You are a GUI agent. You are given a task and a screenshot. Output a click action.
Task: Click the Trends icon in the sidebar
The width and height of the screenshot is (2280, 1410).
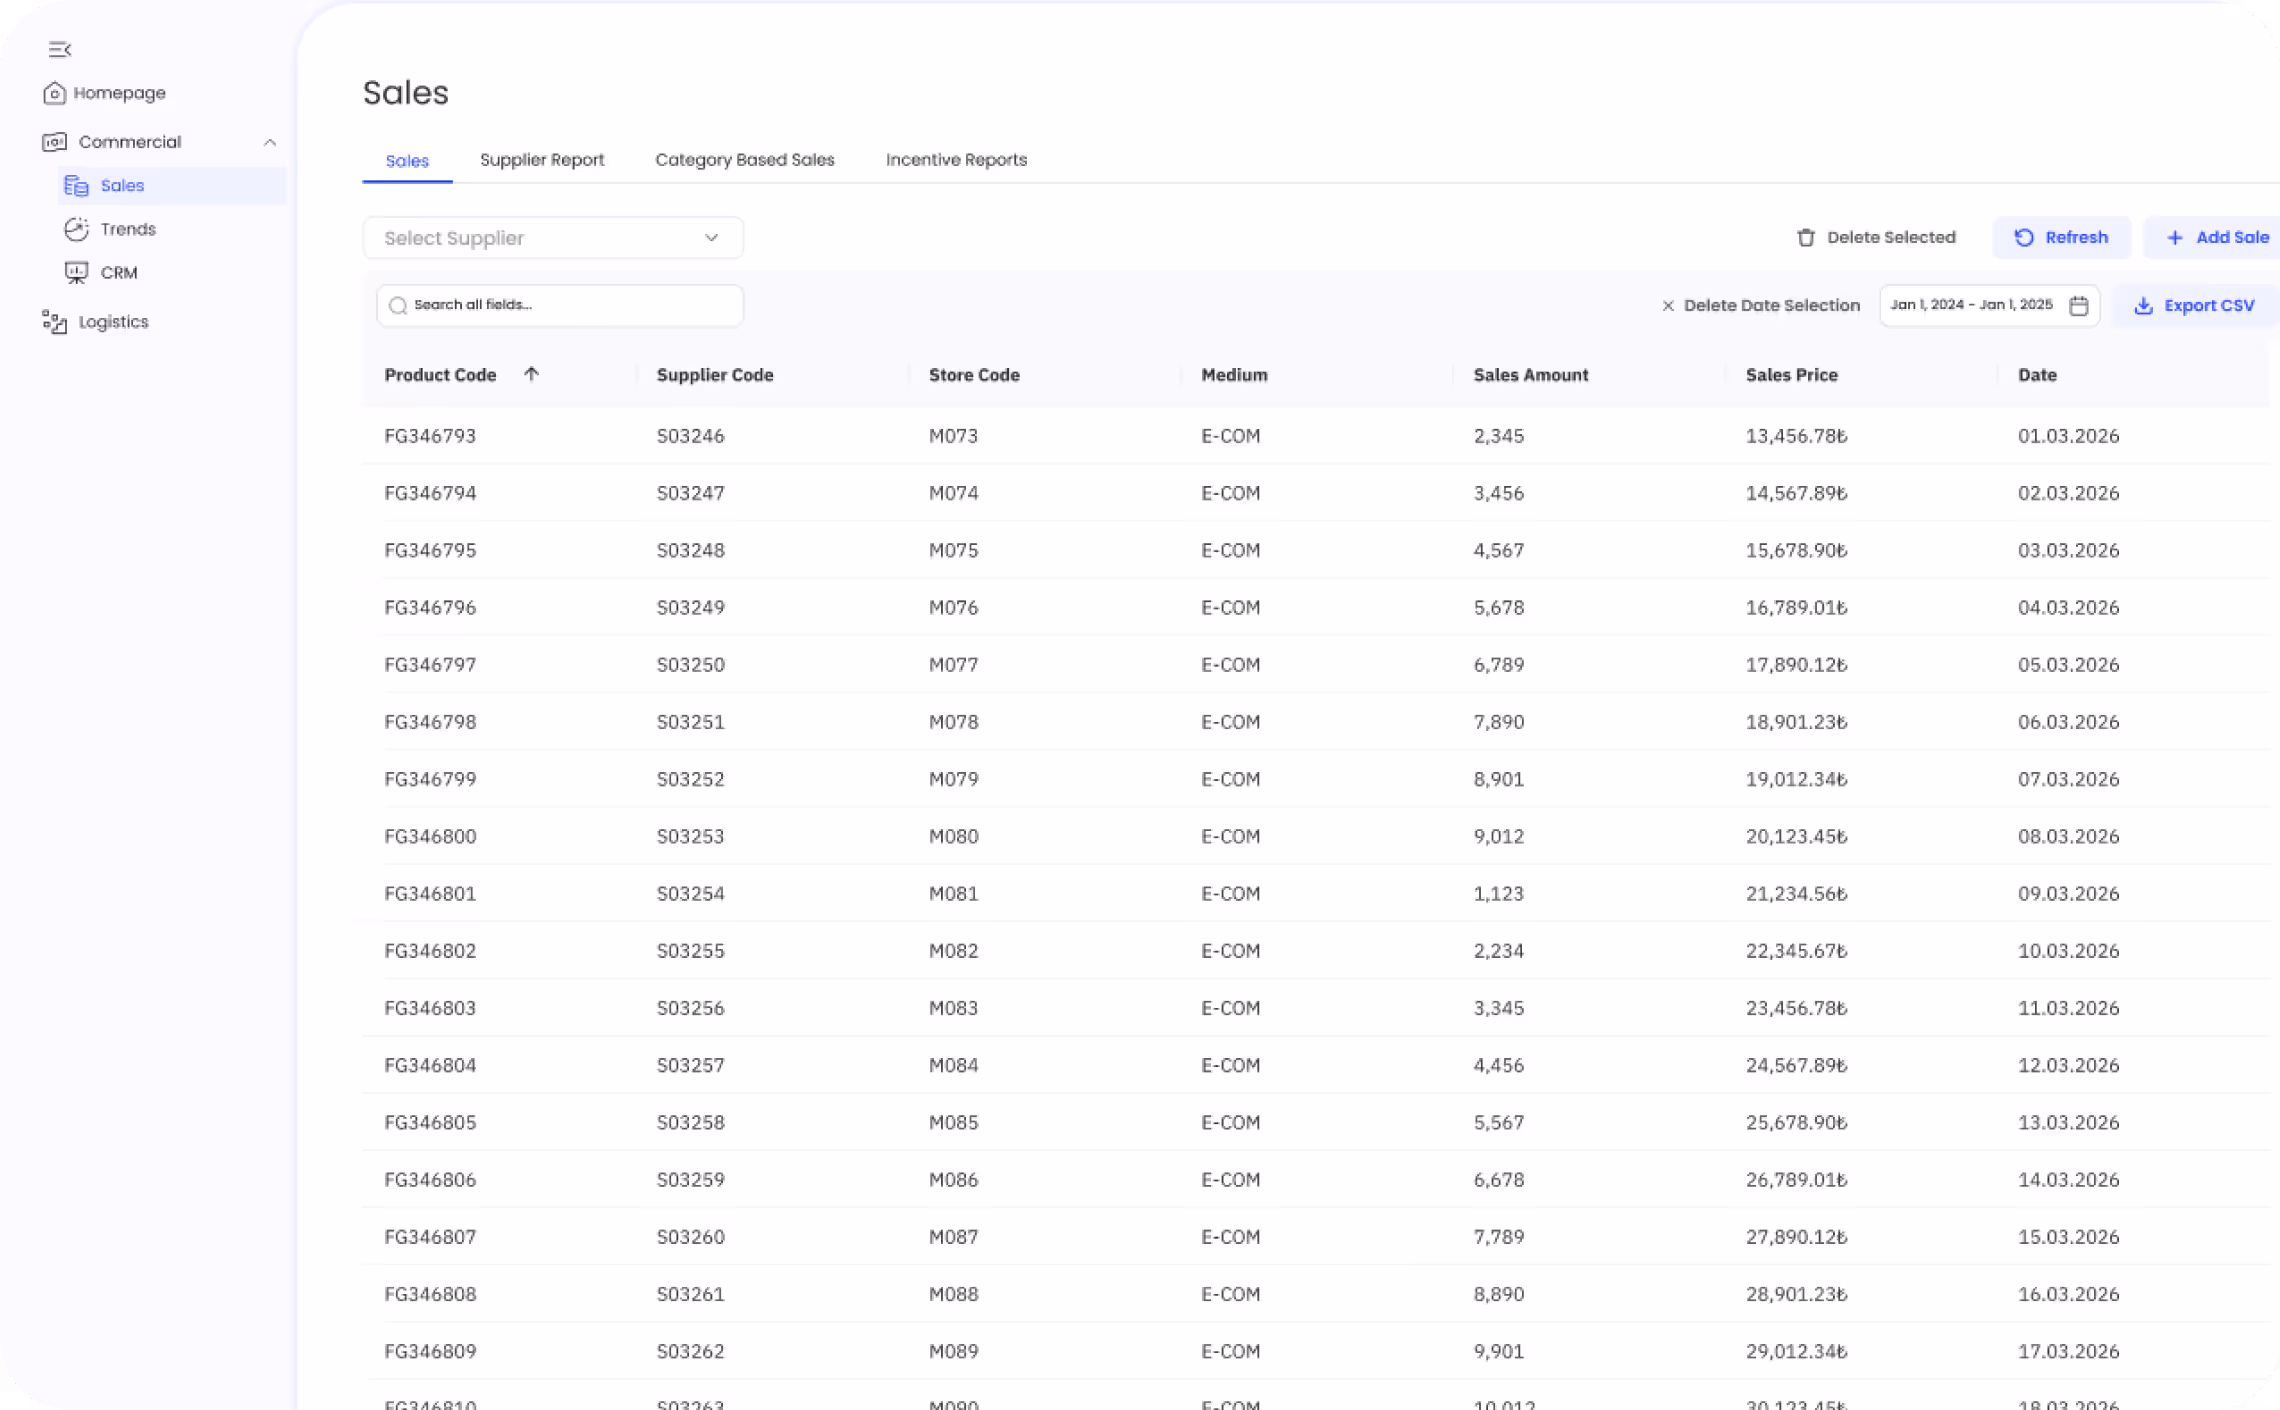75,228
